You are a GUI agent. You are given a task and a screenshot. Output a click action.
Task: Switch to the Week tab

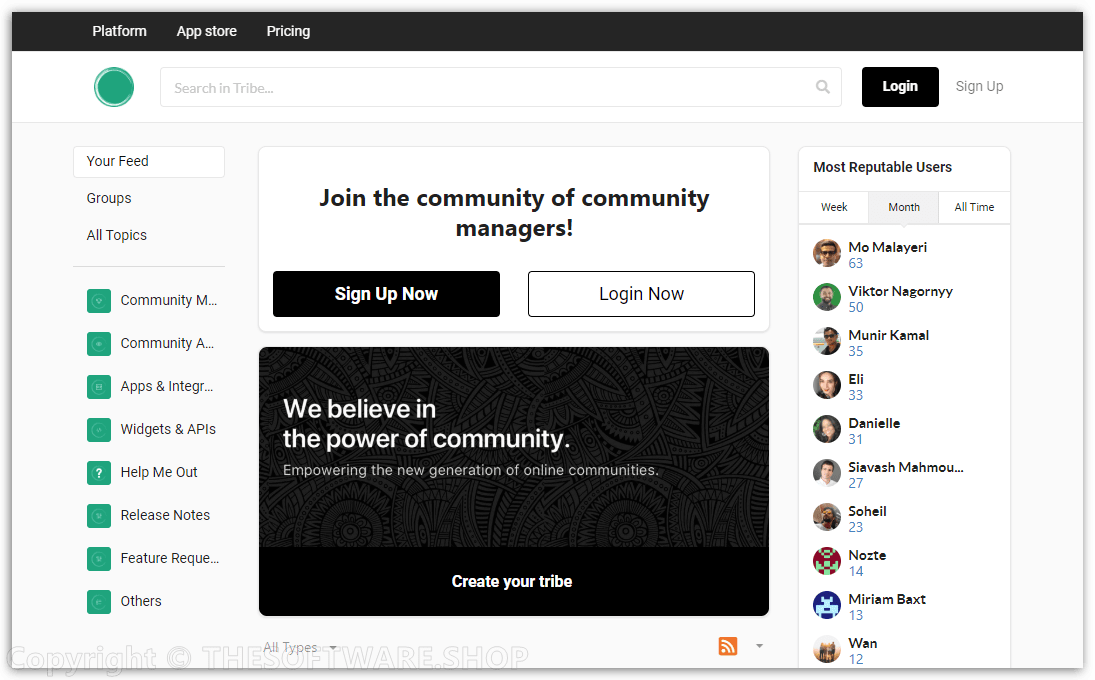click(x=834, y=207)
